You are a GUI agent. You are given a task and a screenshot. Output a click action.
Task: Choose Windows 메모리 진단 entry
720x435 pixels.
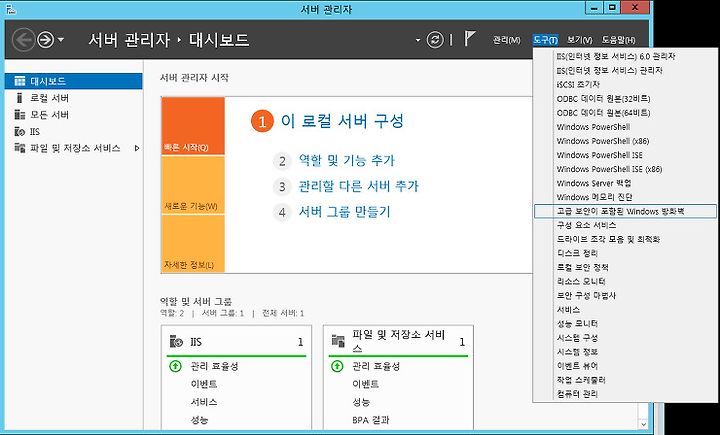(x=625, y=197)
